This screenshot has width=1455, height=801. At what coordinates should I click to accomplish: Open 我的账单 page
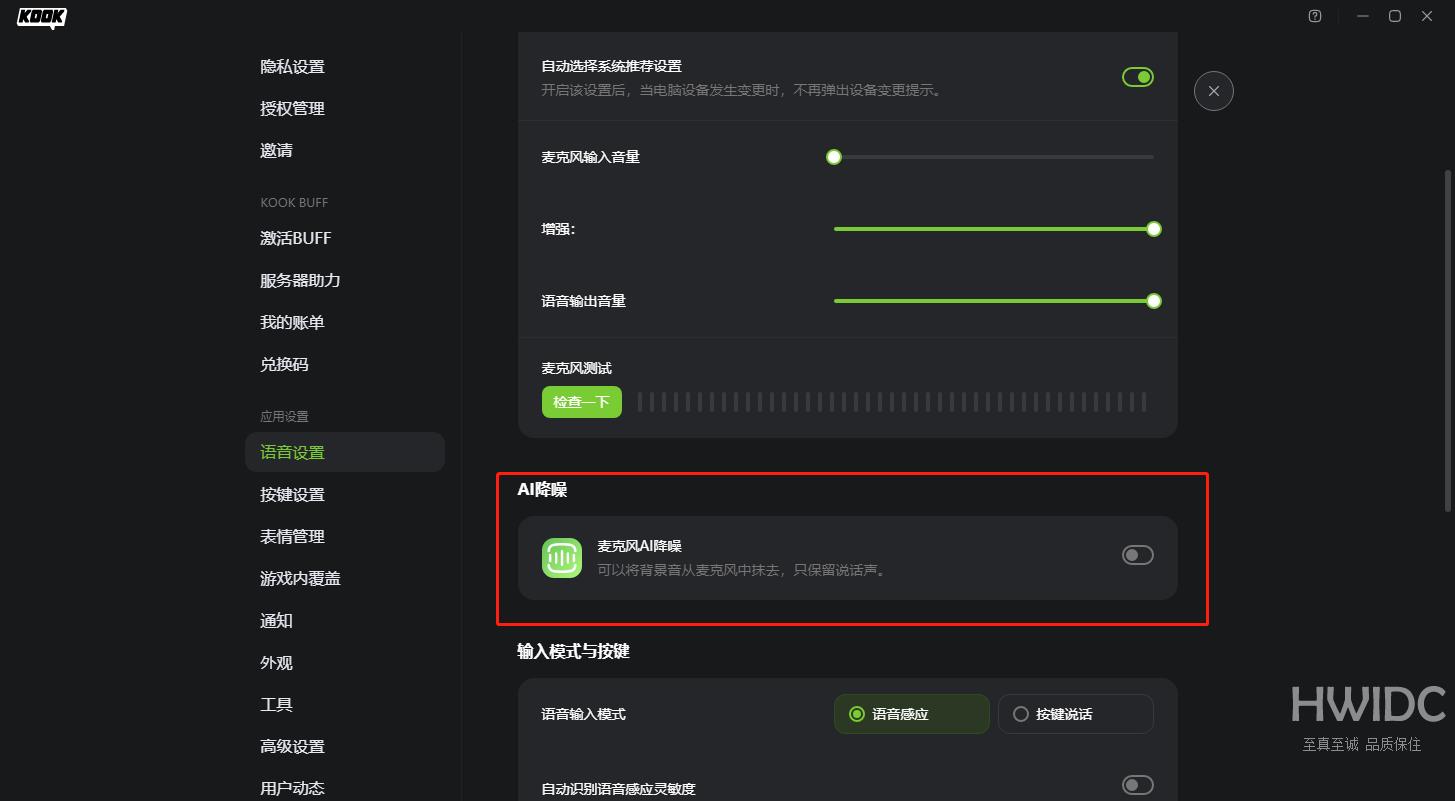coord(345,323)
